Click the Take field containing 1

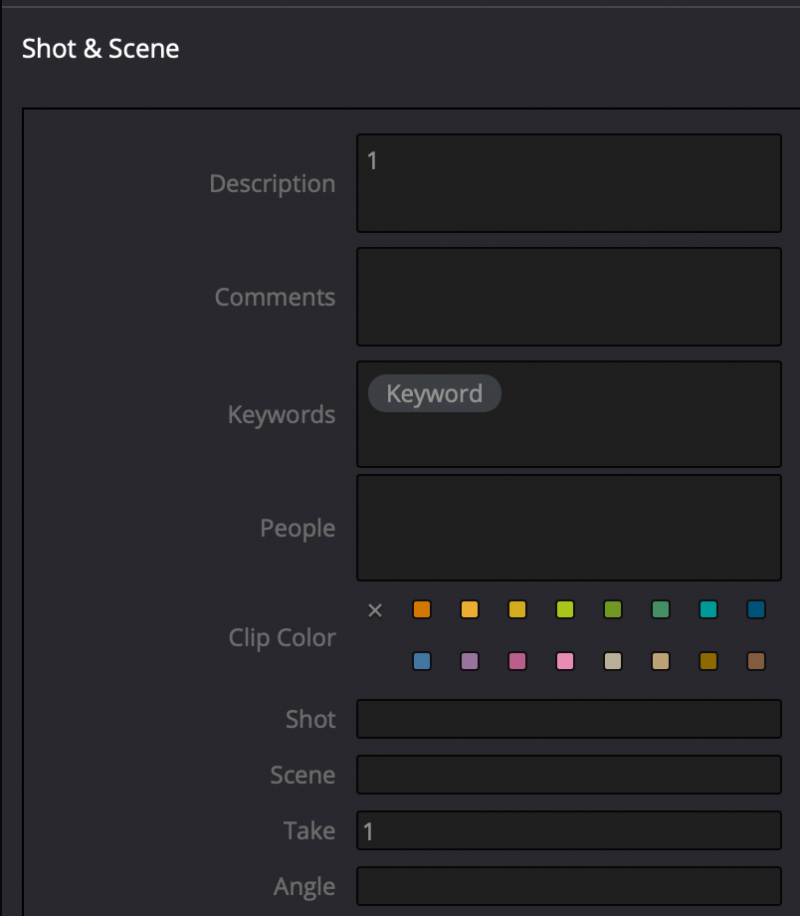568,831
